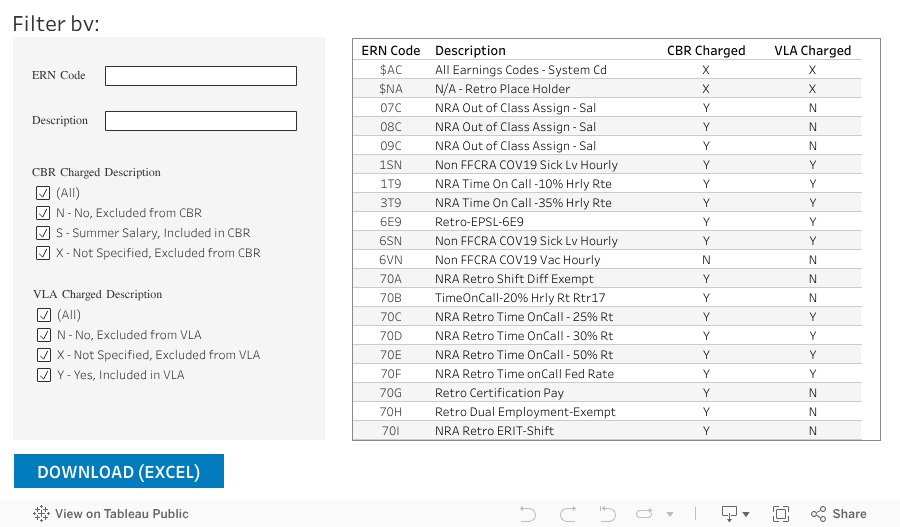Expand the Download options caret
Viewport: 900px width, 527px height.
pos(746,514)
